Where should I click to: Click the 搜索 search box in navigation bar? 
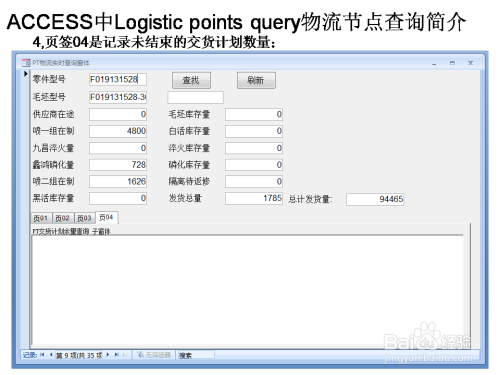tap(196, 355)
